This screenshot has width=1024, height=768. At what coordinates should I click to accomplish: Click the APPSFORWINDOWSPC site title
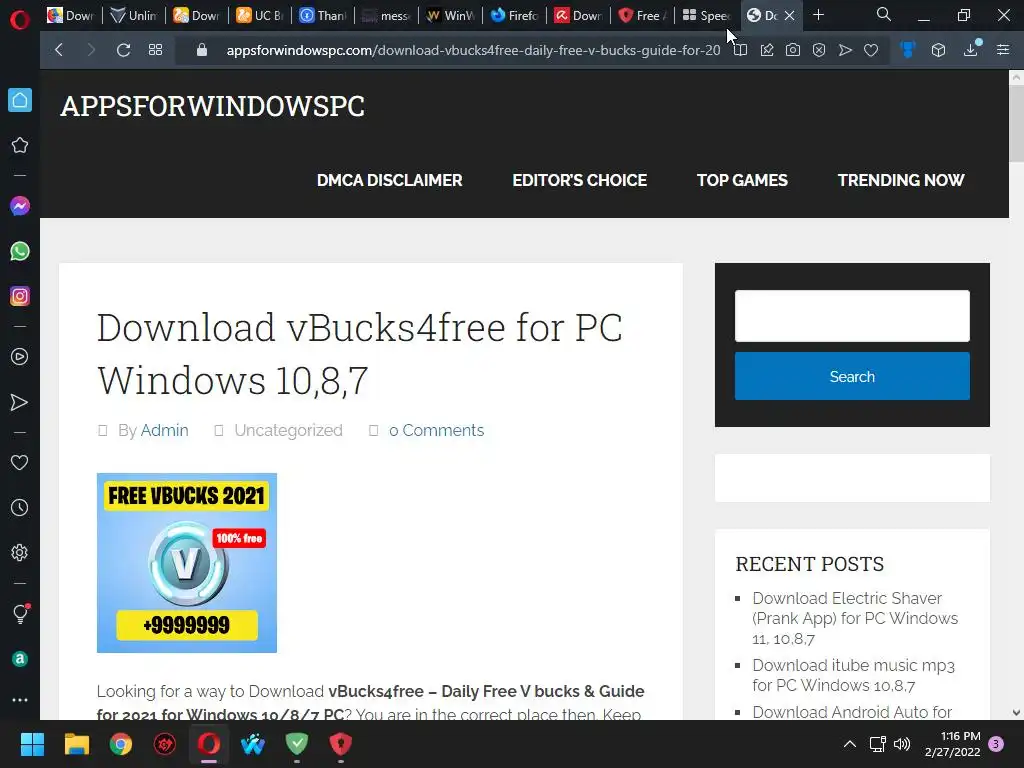pos(212,106)
